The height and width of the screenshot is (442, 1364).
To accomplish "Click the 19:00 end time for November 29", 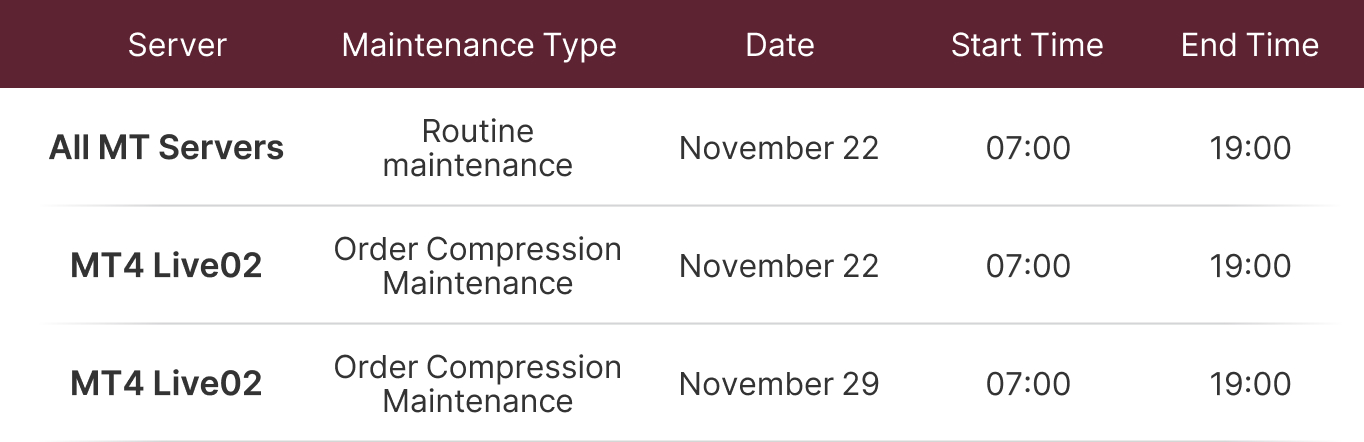I will tap(1250, 384).
